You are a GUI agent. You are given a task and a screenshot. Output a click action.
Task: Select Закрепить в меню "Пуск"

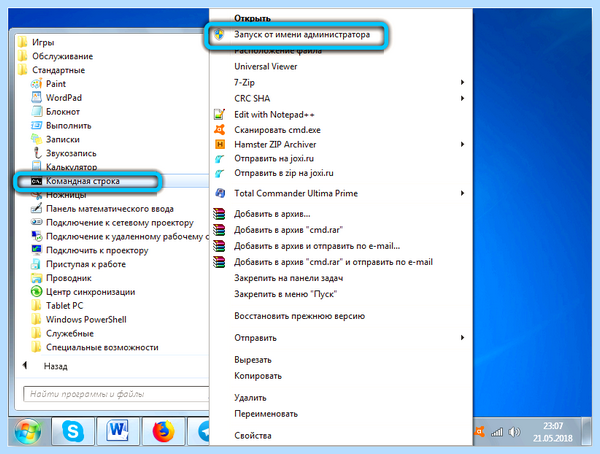click(285, 294)
